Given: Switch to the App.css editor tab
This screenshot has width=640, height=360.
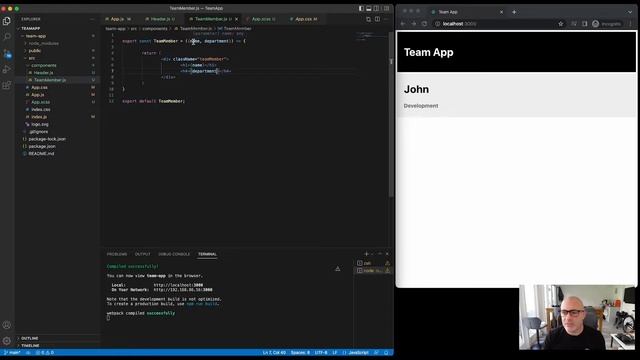Looking at the screenshot, I should point(304,19).
